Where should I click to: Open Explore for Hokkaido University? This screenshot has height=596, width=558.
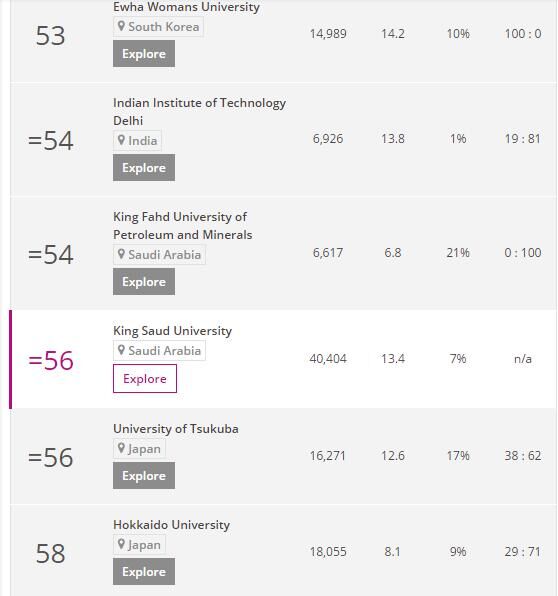[144, 572]
